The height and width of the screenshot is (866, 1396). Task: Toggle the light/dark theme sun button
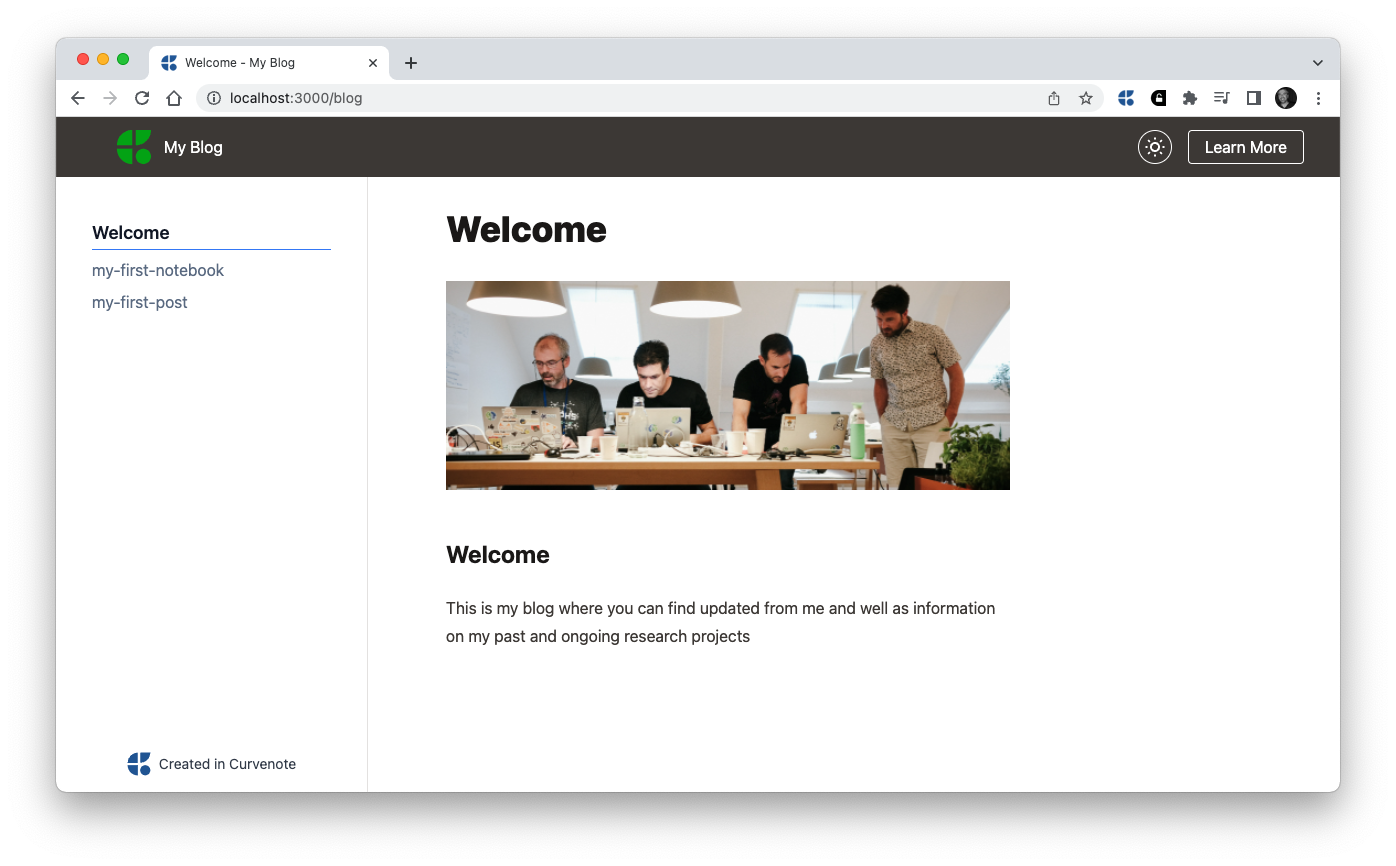click(1154, 147)
